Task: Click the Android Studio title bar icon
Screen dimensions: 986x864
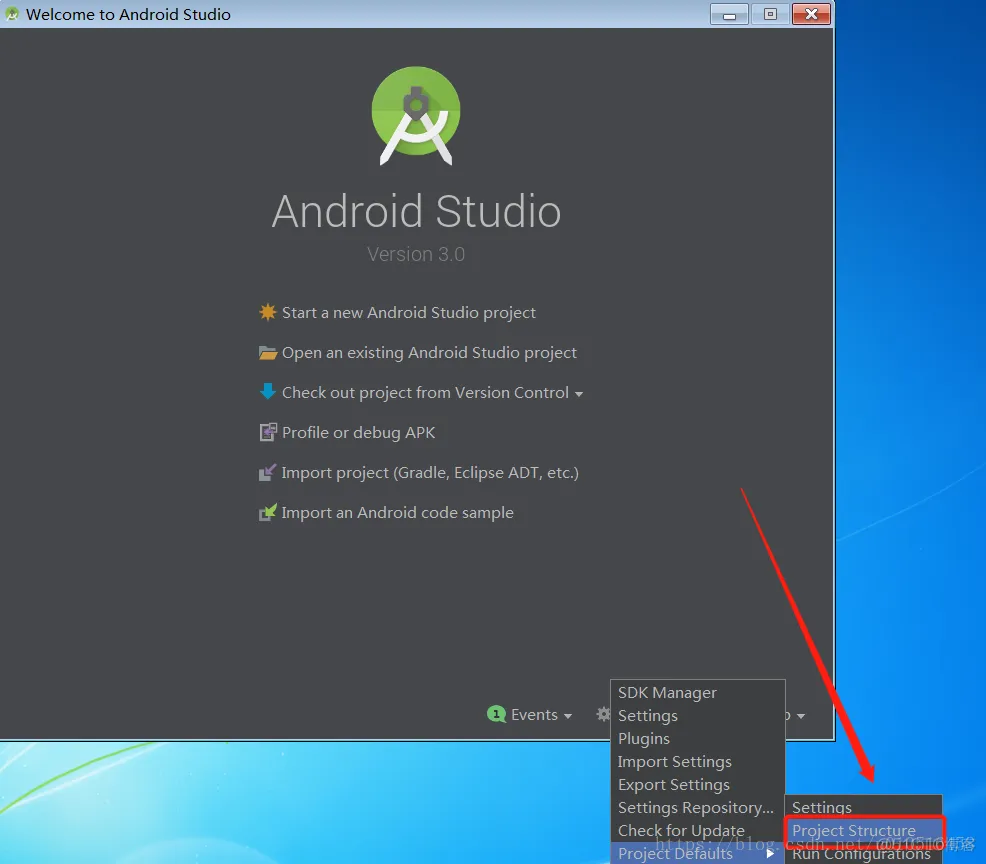Action: tap(11, 14)
